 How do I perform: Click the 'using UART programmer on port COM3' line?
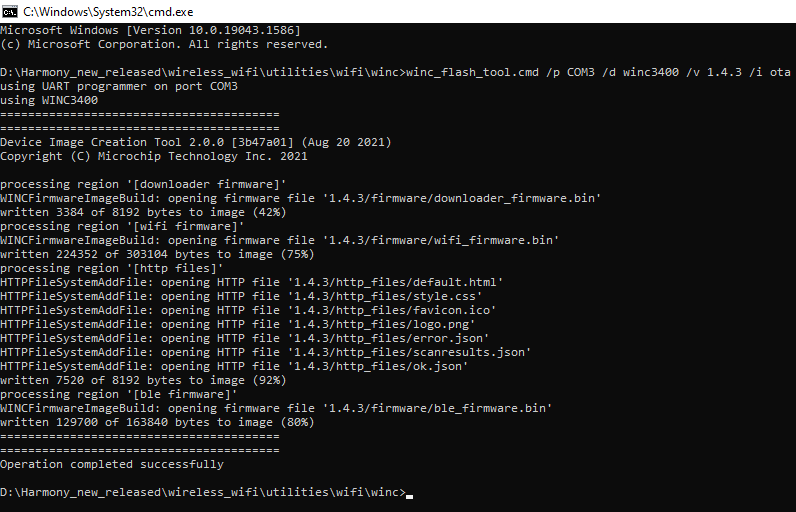point(119,86)
